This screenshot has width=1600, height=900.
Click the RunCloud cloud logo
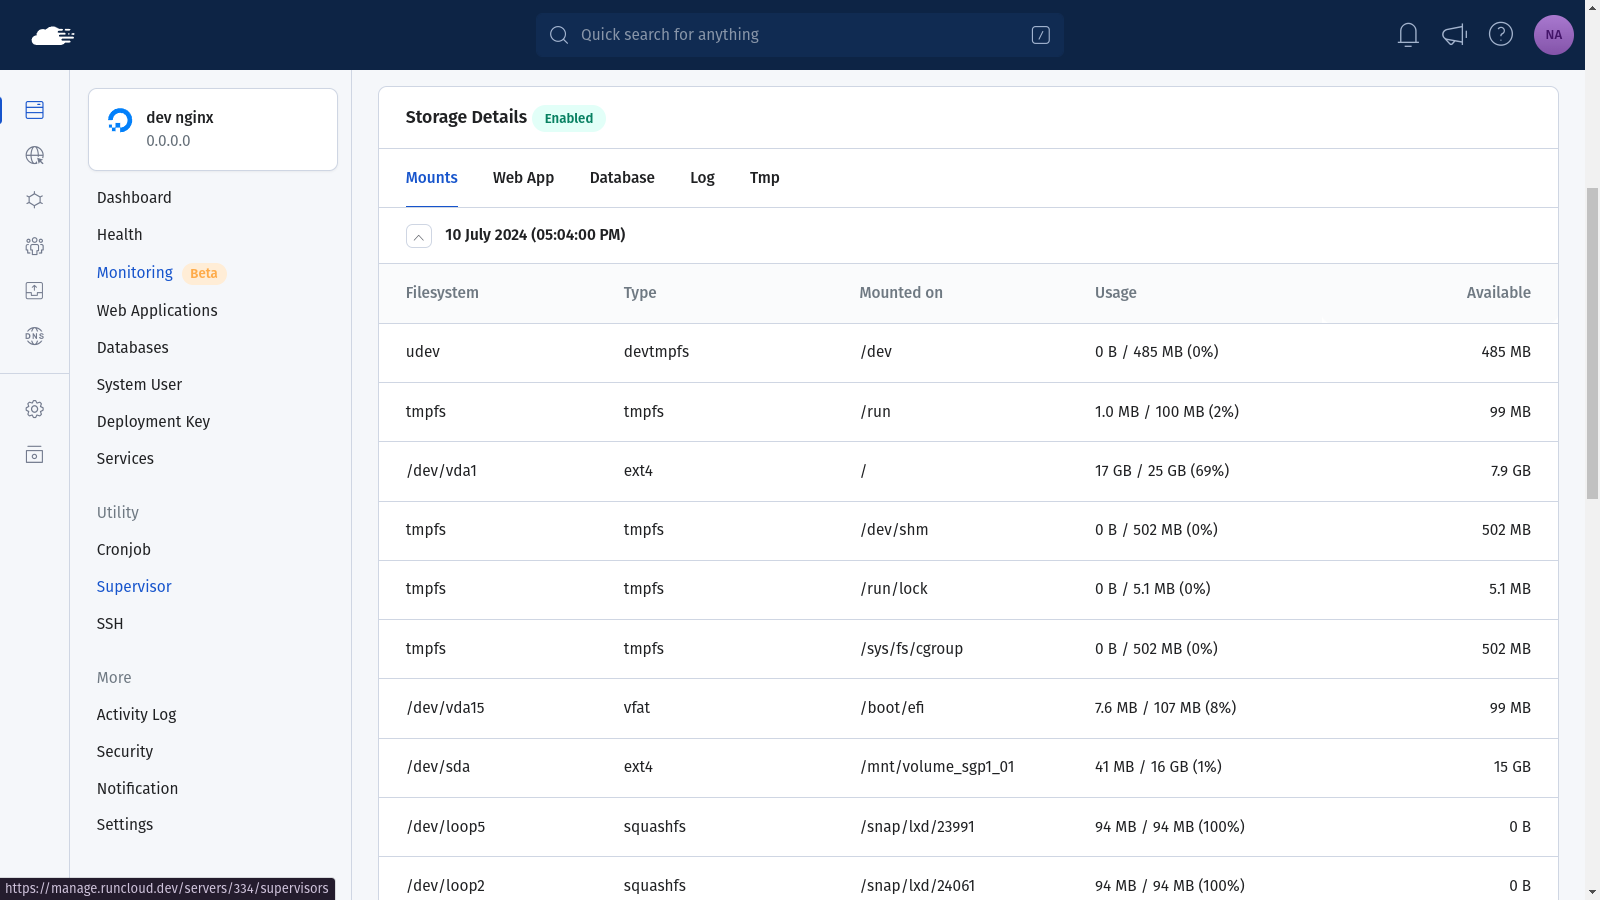click(53, 36)
